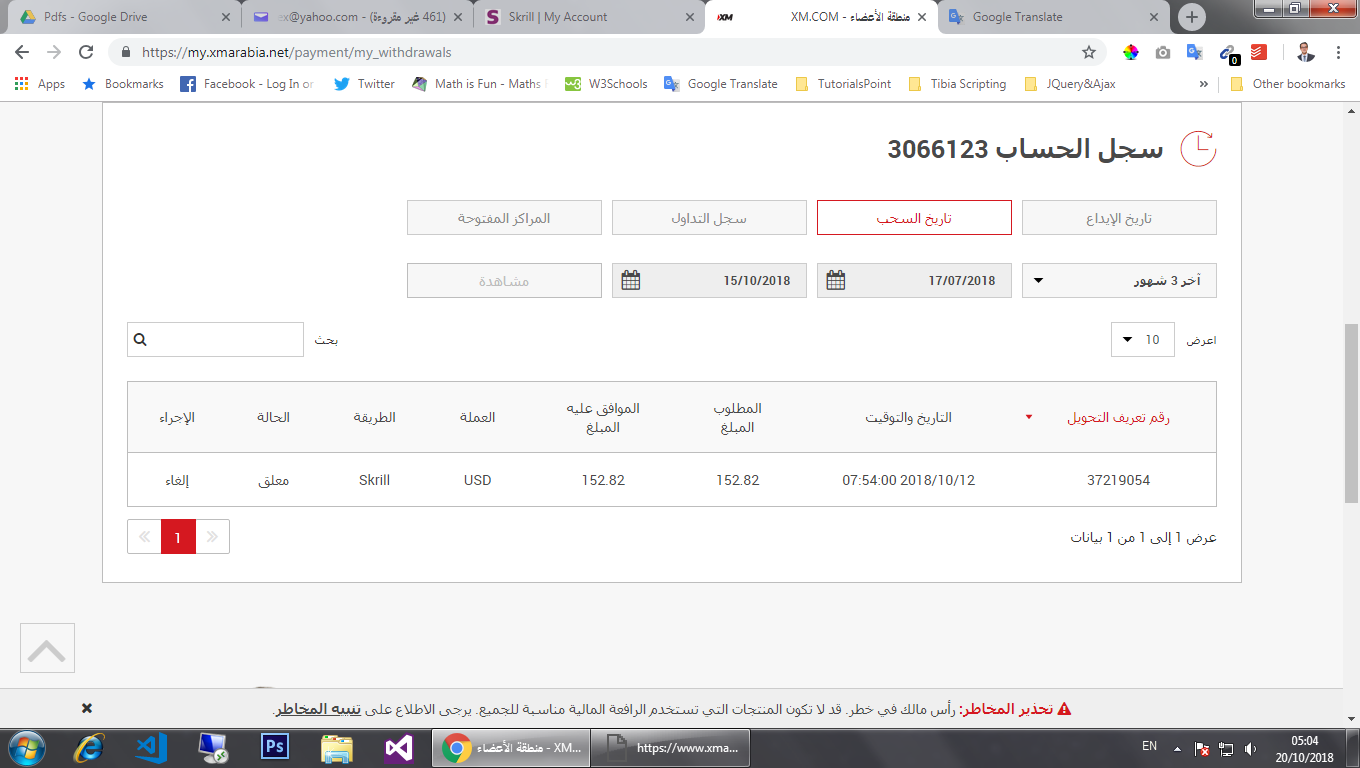This screenshot has width=1360, height=768.
Task: Open Photoshop from the taskbar
Action: [274, 747]
